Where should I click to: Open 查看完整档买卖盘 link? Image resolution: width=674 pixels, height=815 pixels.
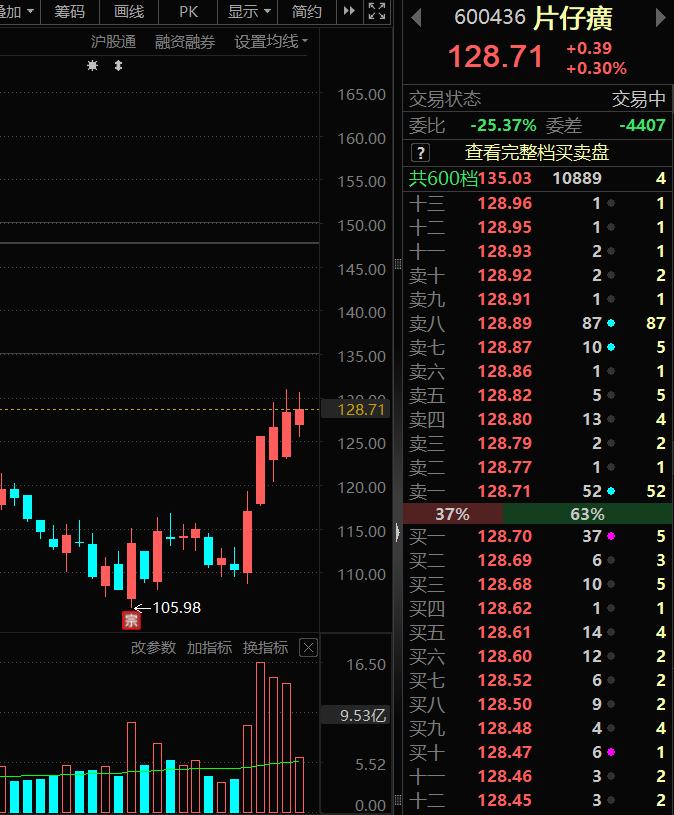coord(537,152)
